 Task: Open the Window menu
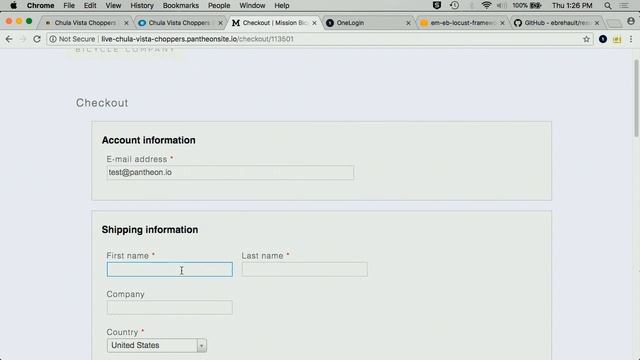pyautogui.click(x=252, y=5)
